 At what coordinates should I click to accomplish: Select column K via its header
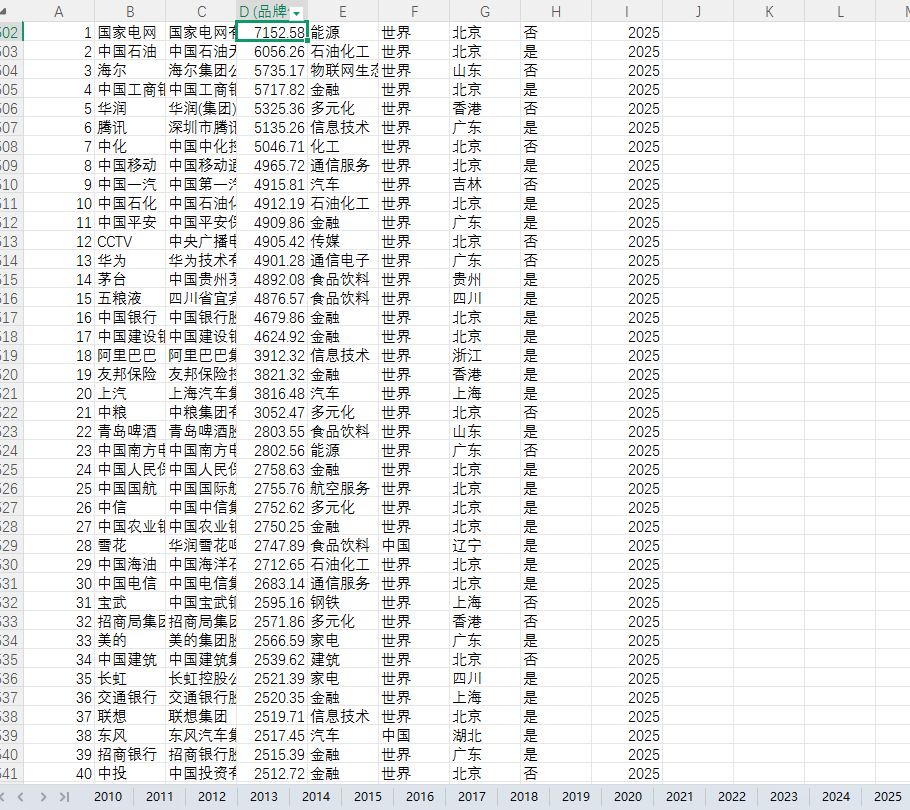pyautogui.click(x=769, y=12)
